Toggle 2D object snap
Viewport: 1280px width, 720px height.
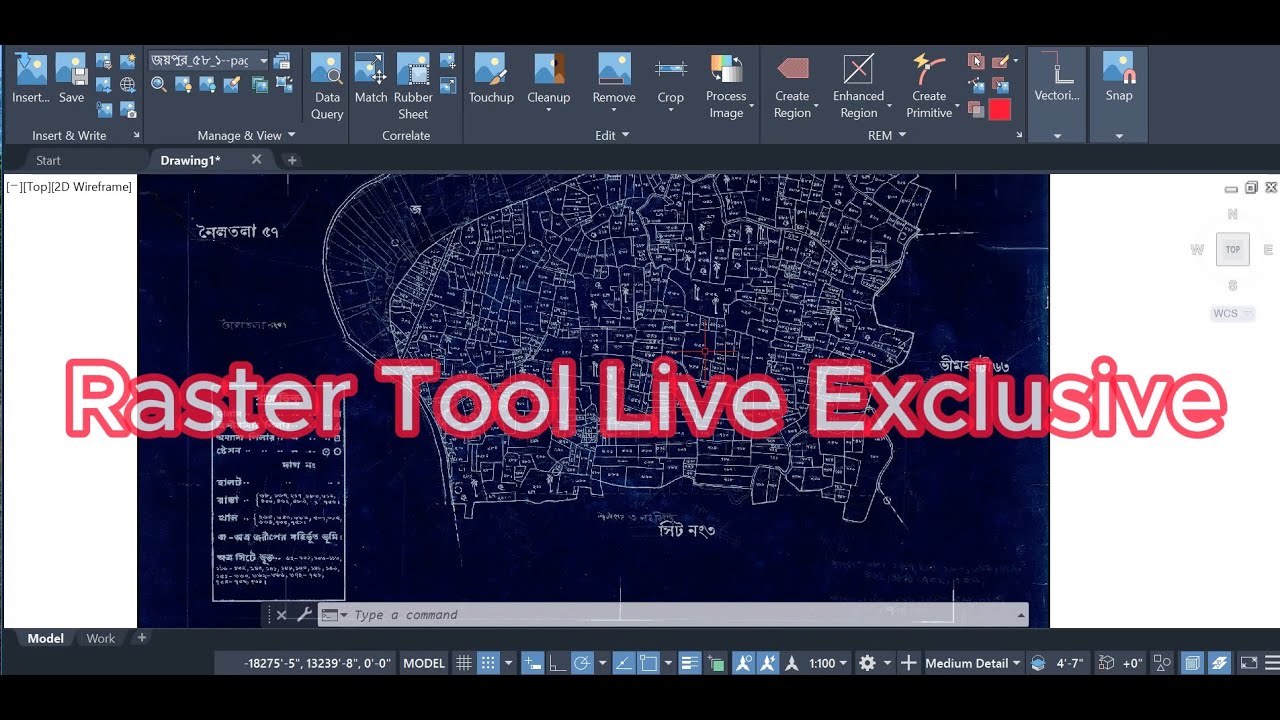pos(649,663)
